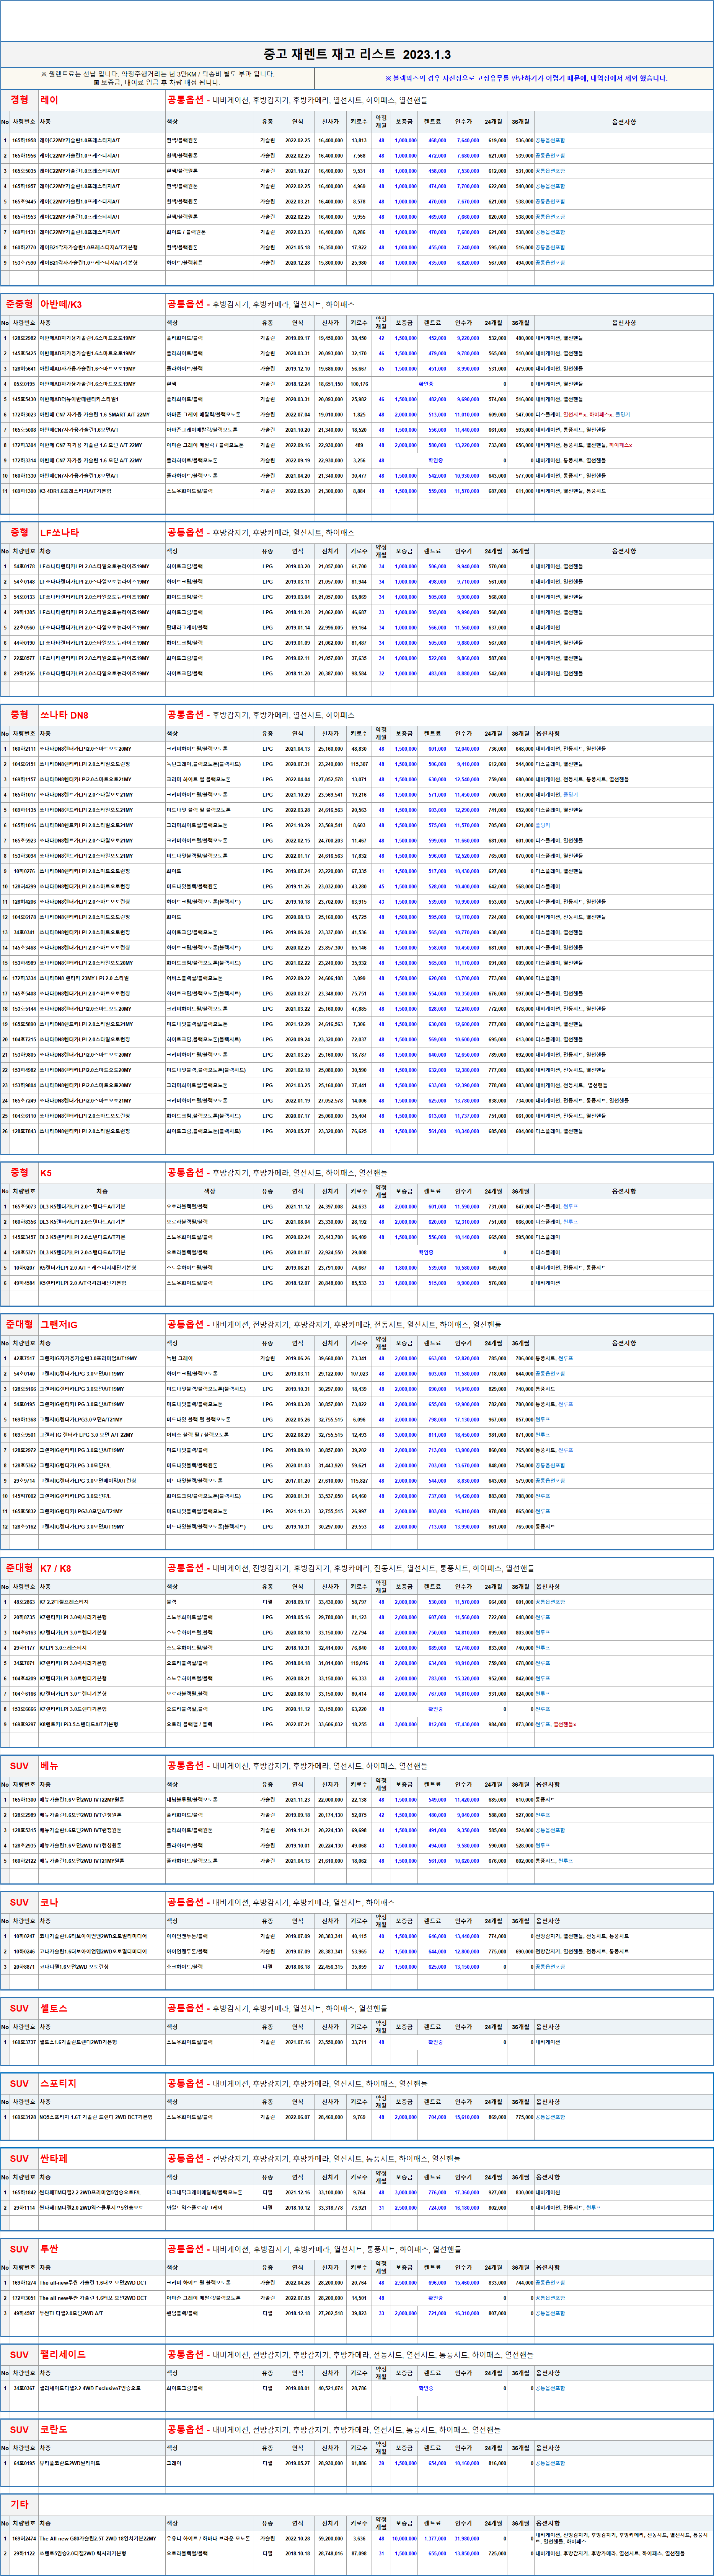714x2576 pixels.
Task: Select the K3 4DR1.6트렌디A/T기본형 model cell
Action: pyautogui.click(x=75, y=491)
